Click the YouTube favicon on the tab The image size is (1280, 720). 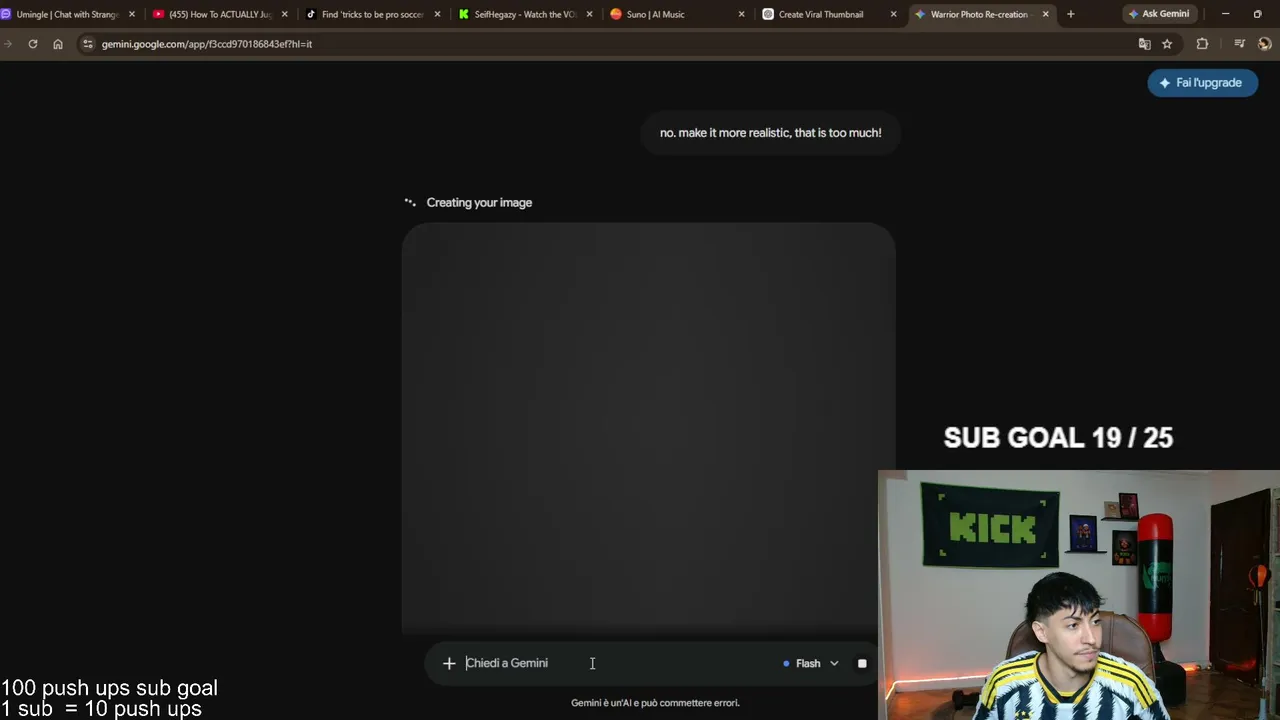158,14
